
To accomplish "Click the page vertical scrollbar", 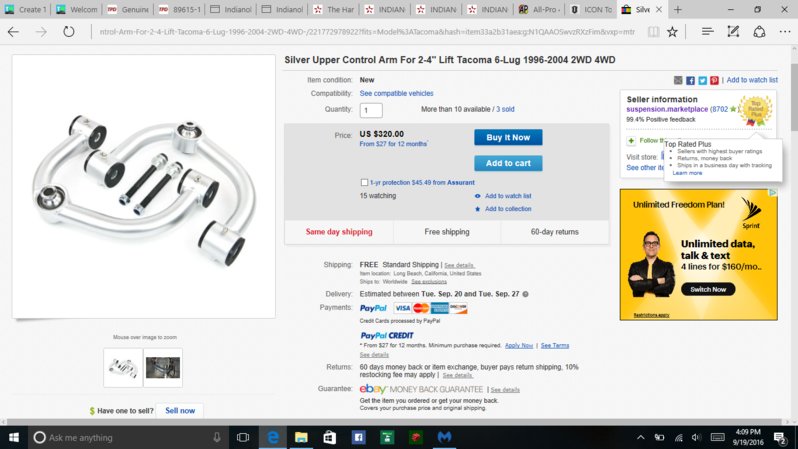I will point(794,232).
